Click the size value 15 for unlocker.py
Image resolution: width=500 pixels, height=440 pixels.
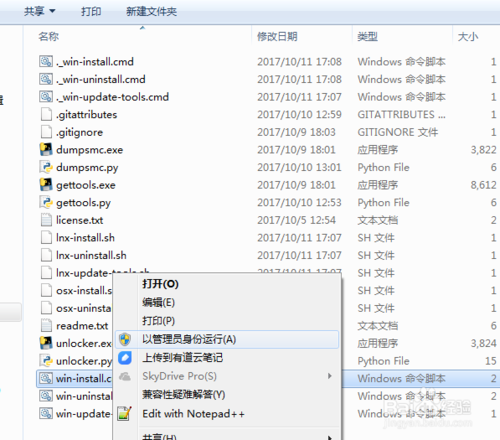point(491,361)
